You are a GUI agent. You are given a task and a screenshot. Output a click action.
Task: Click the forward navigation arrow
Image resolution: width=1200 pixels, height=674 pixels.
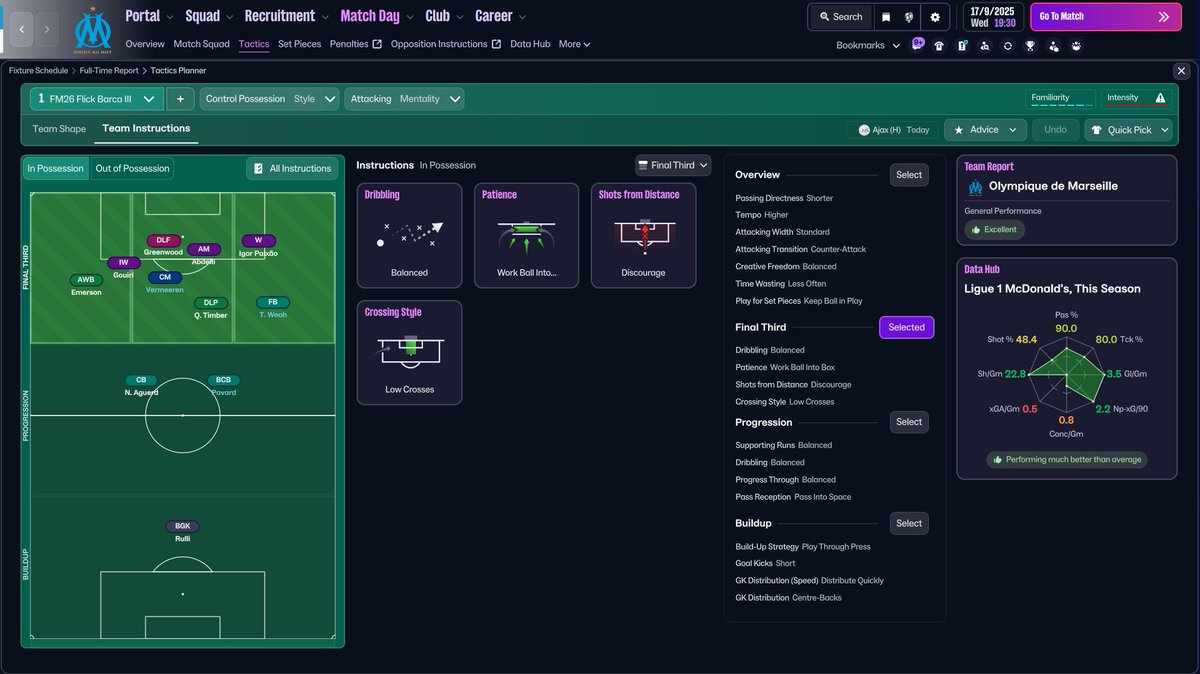[47, 30]
